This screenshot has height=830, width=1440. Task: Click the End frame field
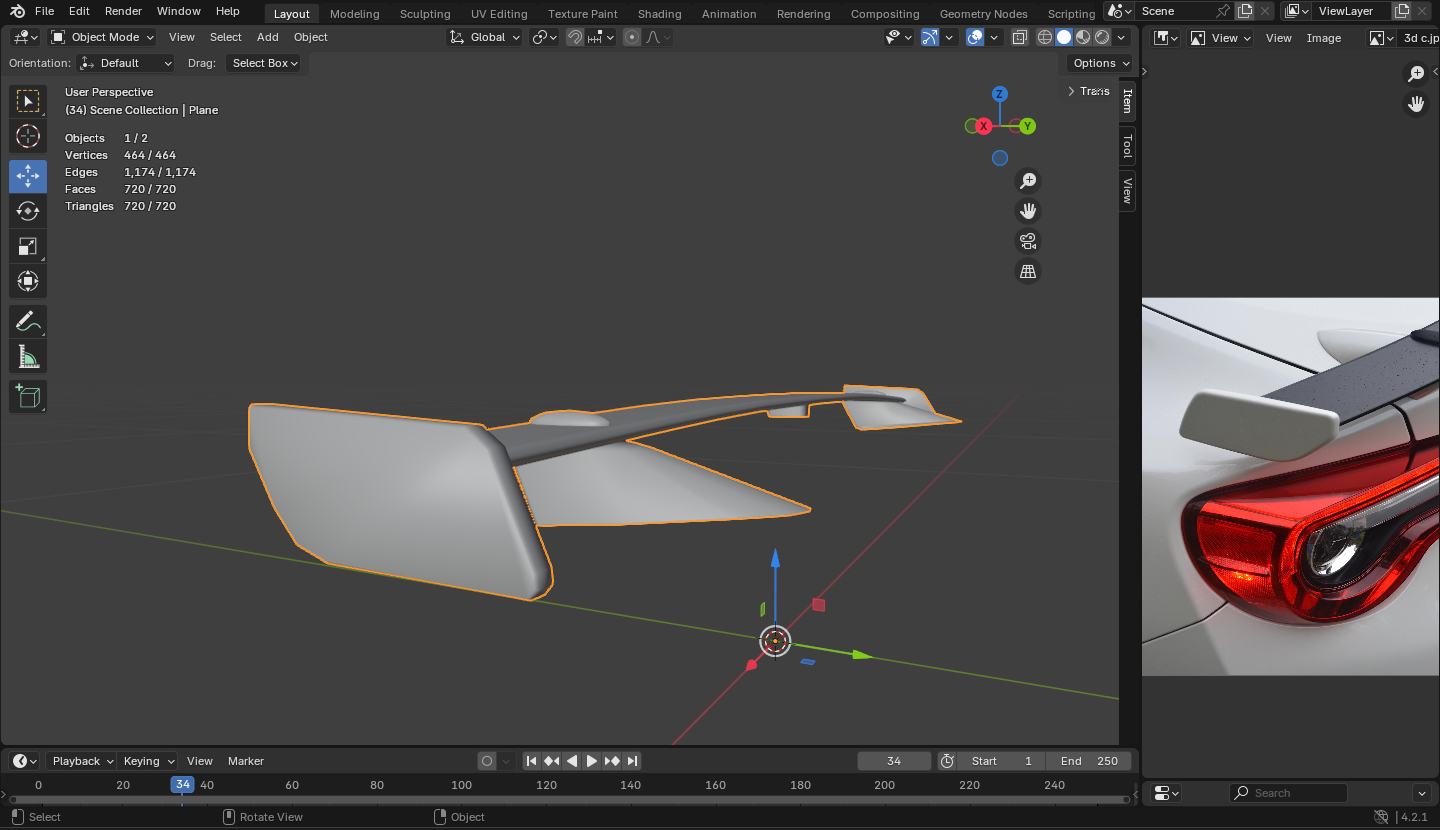(1089, 761)
